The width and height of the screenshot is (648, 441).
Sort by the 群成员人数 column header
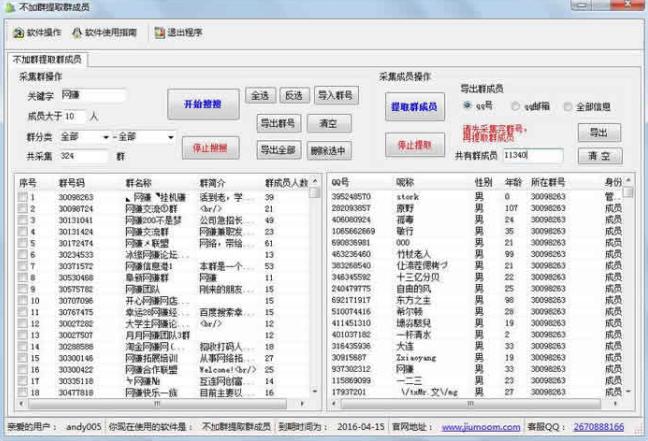tap(286, 183)
